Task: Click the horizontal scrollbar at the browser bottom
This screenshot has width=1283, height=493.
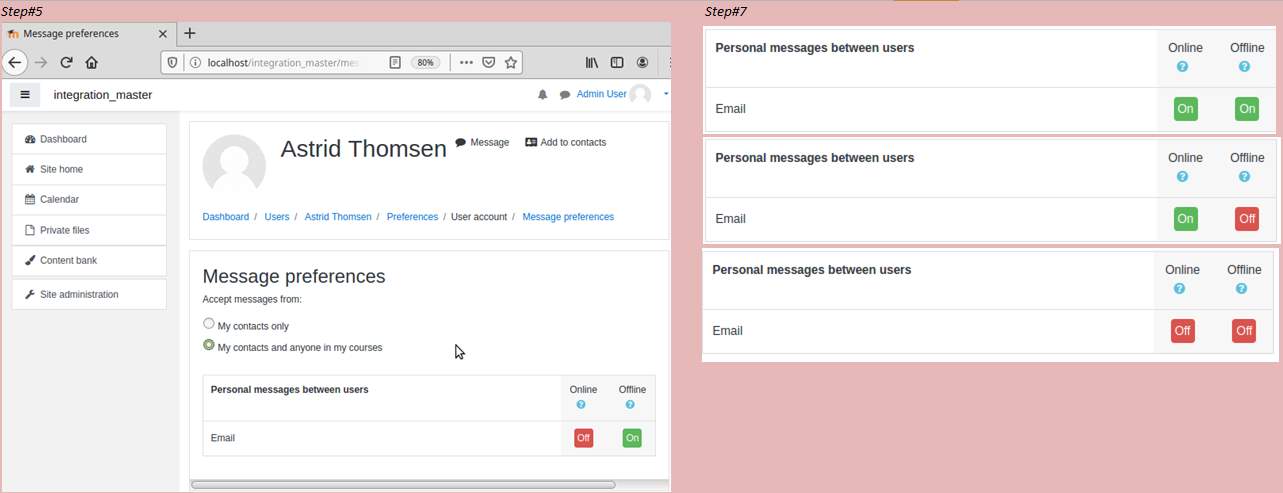Action: coord(403,485)
